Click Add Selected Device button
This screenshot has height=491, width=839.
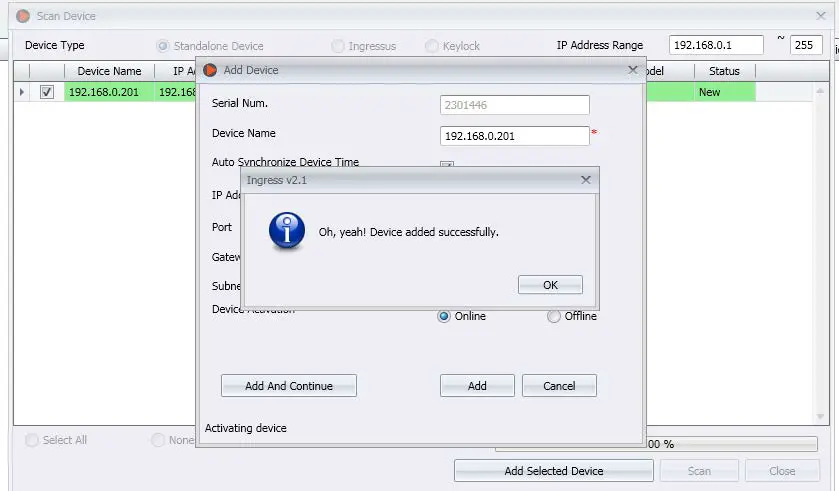click(x=554, y=471)
